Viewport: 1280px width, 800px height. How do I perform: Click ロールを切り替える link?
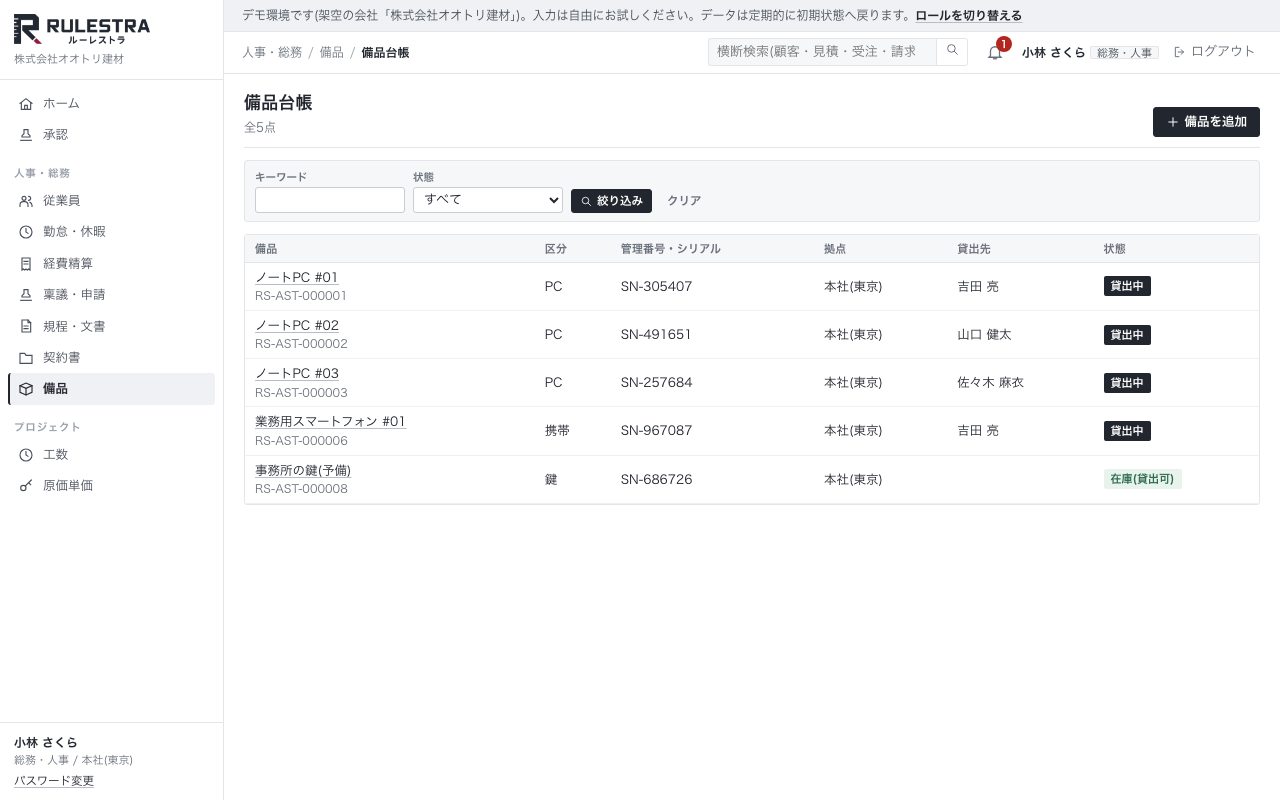[968, 16]
